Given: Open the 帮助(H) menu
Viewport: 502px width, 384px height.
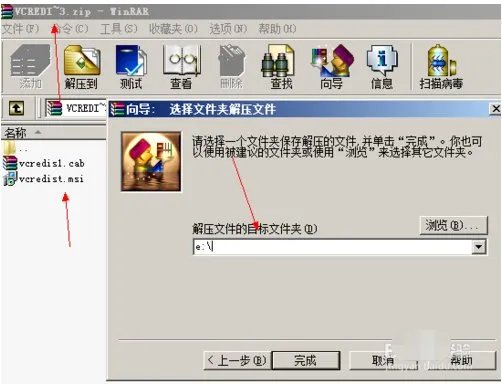Looking at the screenshot, I should [x=277, y=29].
